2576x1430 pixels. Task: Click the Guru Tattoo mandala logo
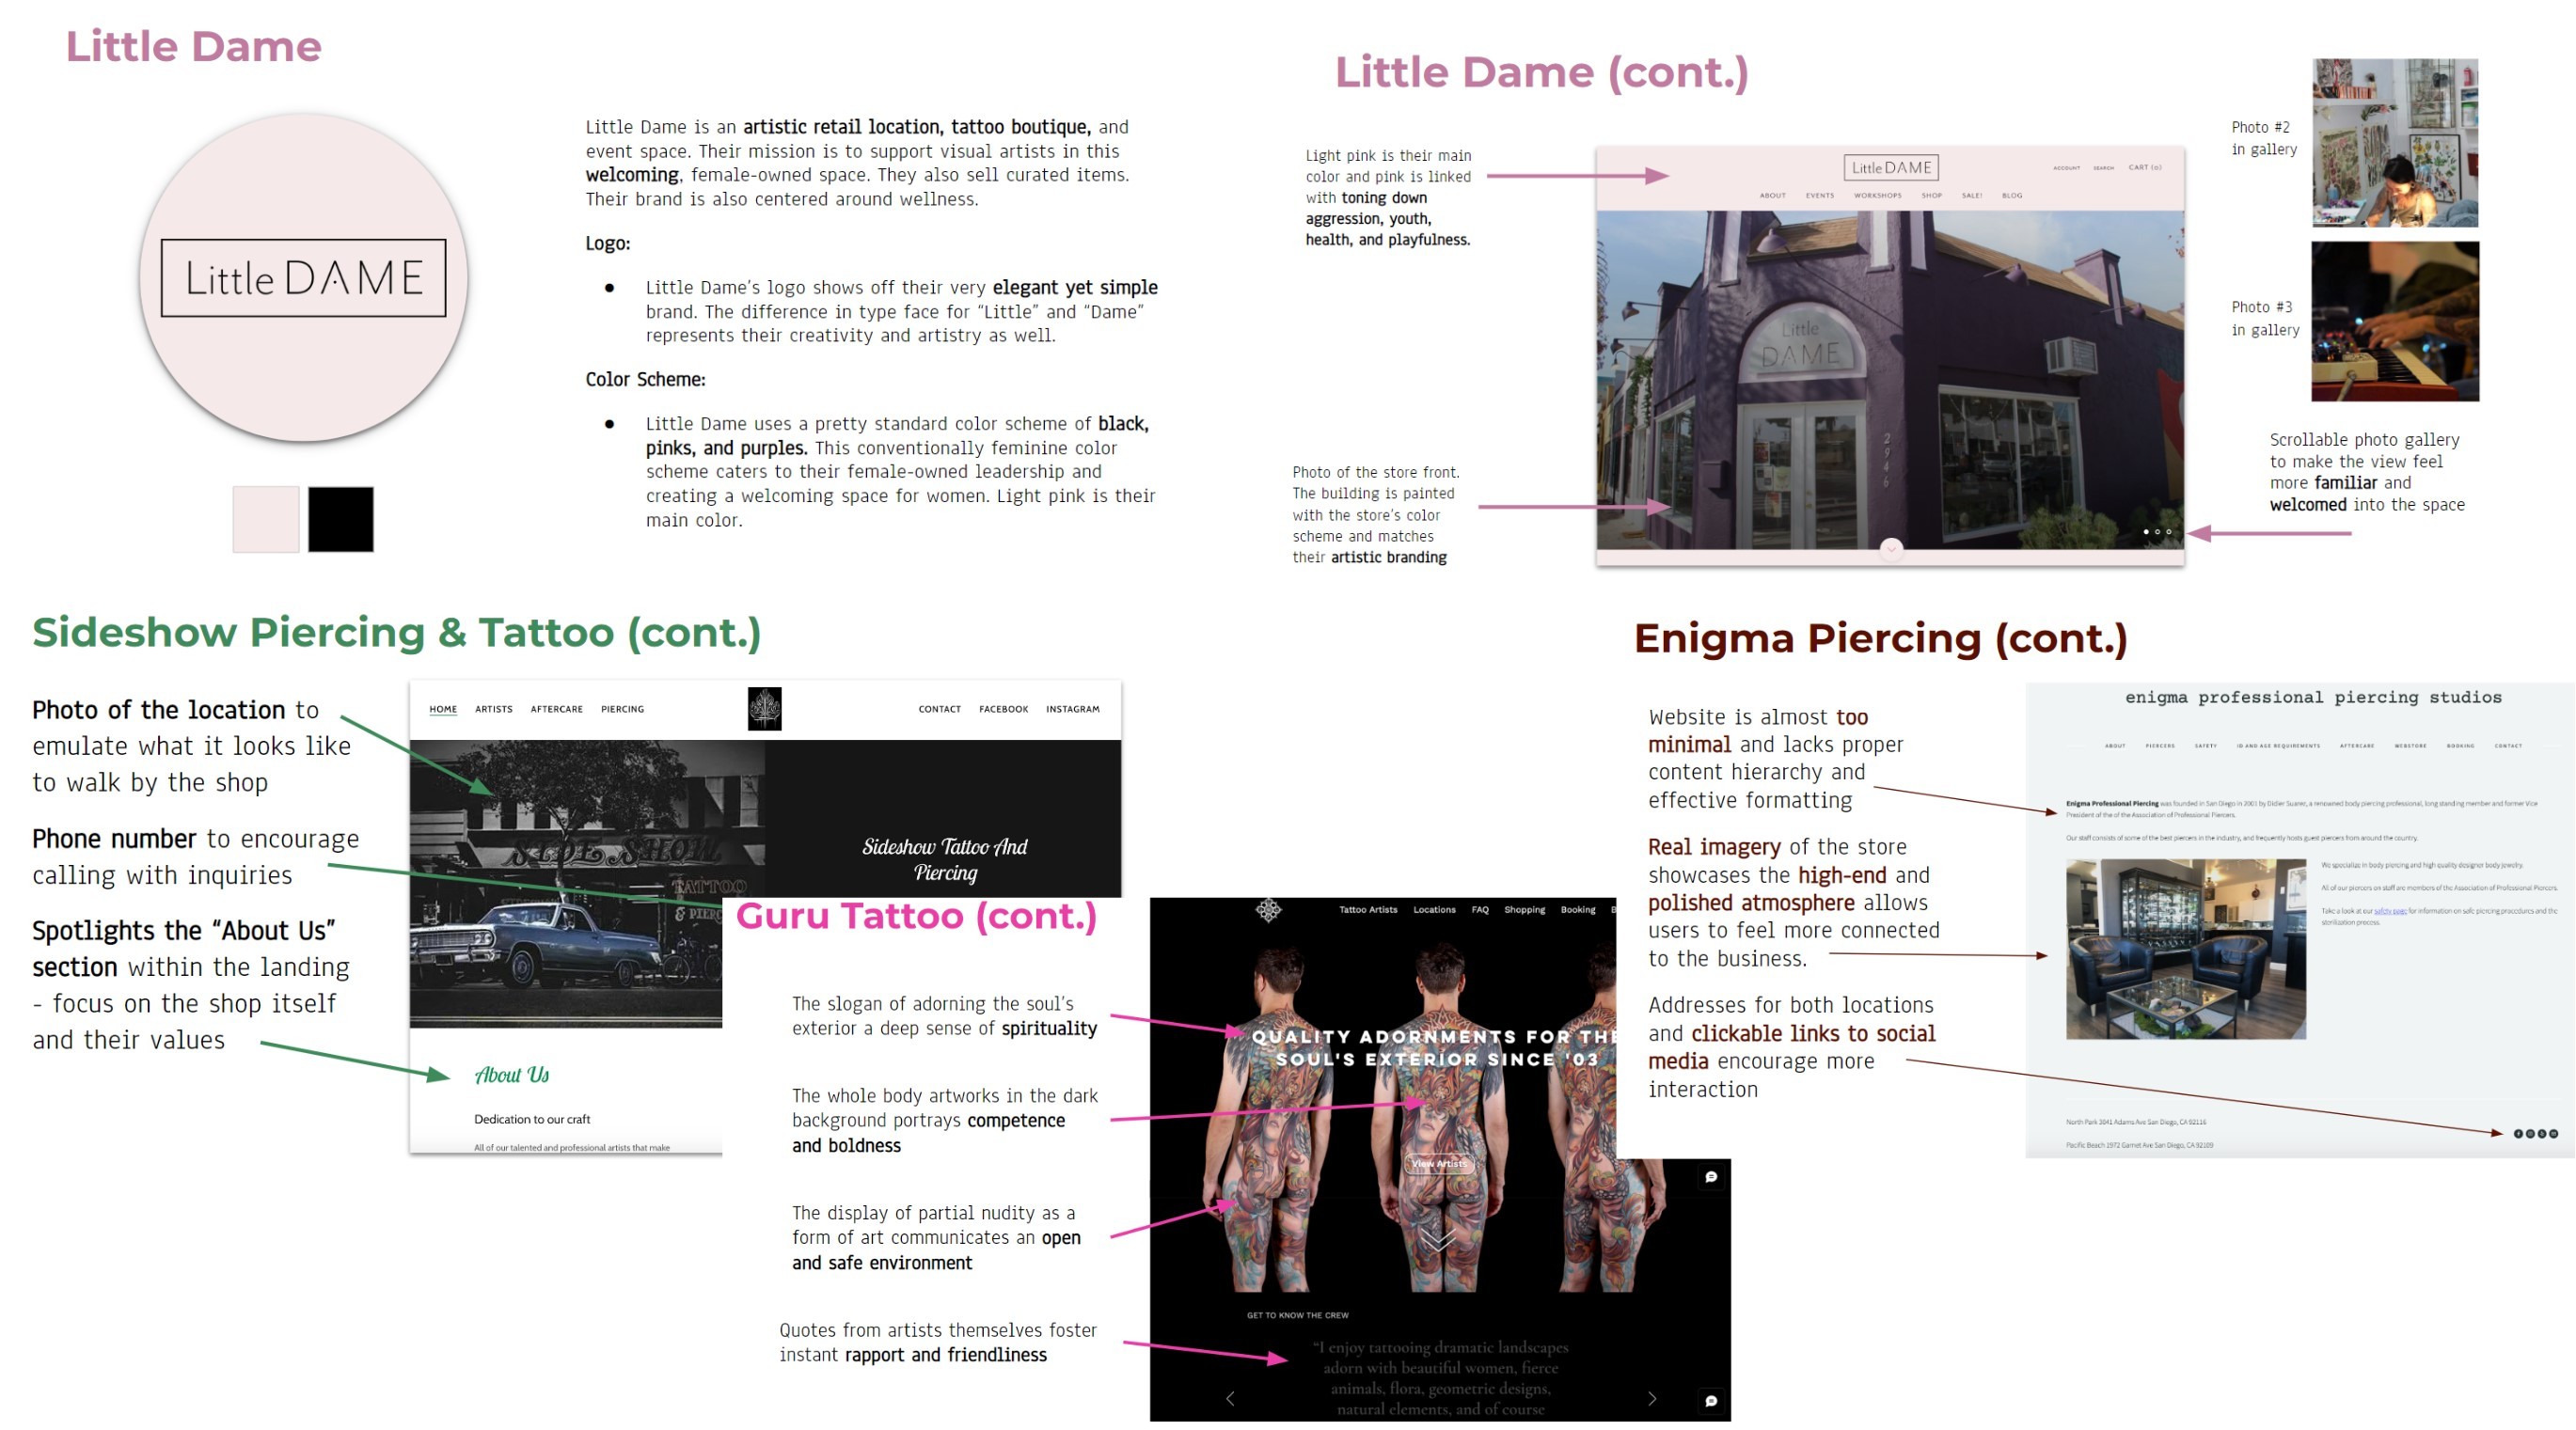click(1268, 909)
